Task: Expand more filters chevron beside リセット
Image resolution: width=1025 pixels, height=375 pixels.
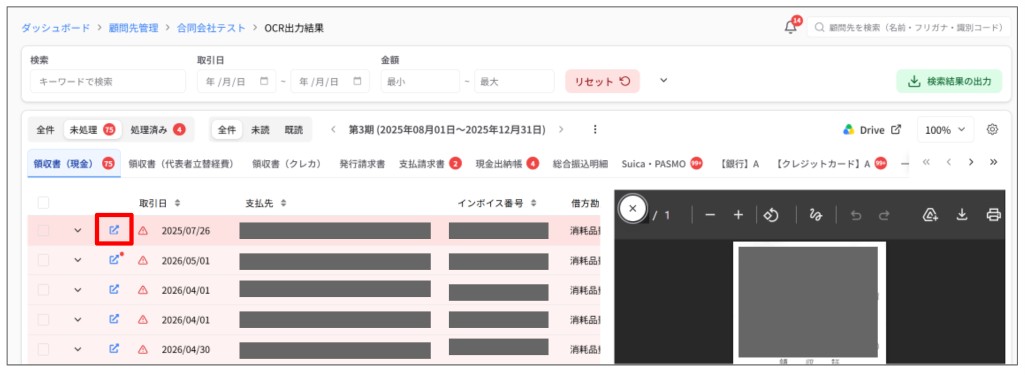Action: 664,80
